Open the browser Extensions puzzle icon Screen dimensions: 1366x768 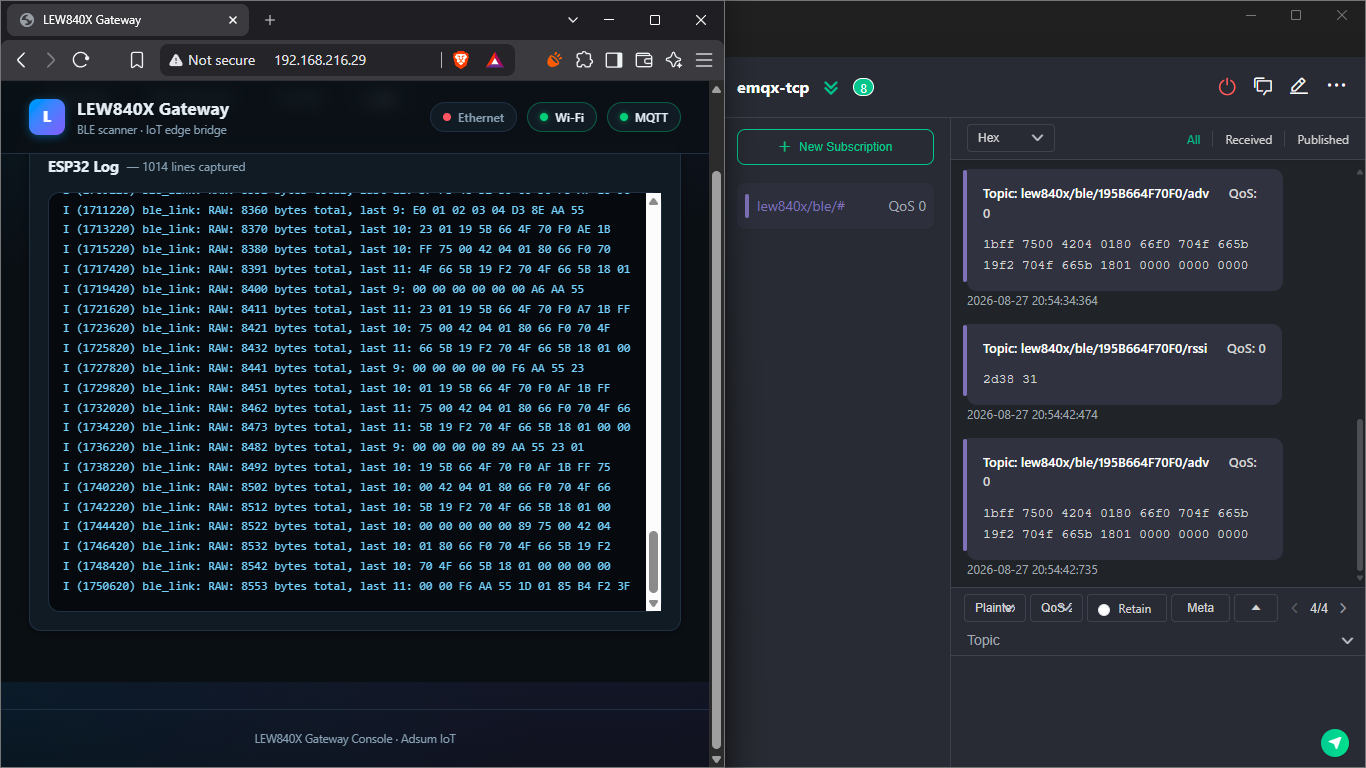[584, 60]
